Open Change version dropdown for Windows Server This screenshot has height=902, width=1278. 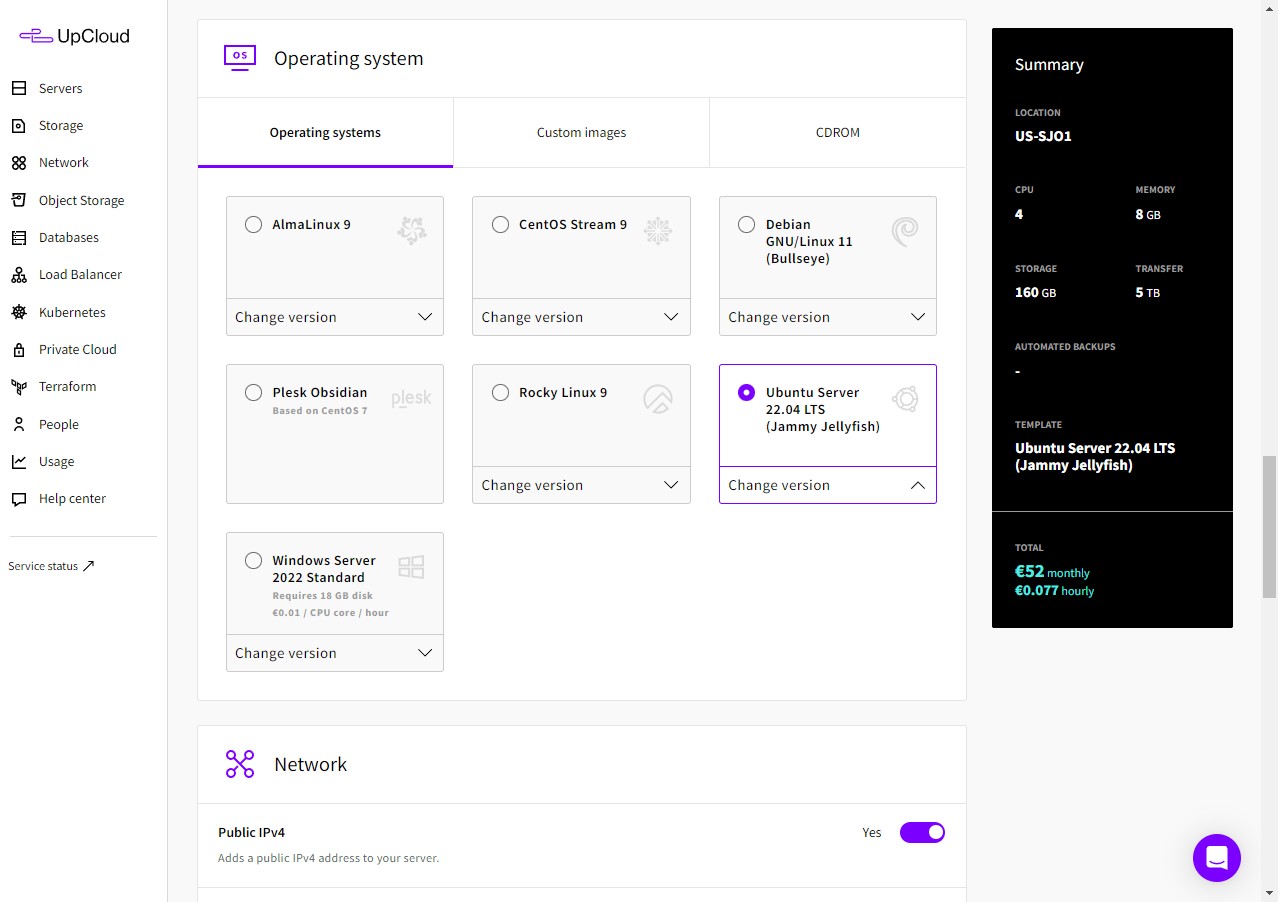click(334, 653)
